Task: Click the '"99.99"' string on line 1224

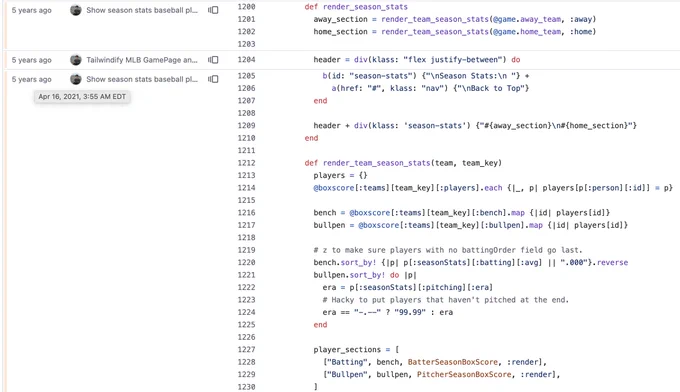Action: (410, 312)
